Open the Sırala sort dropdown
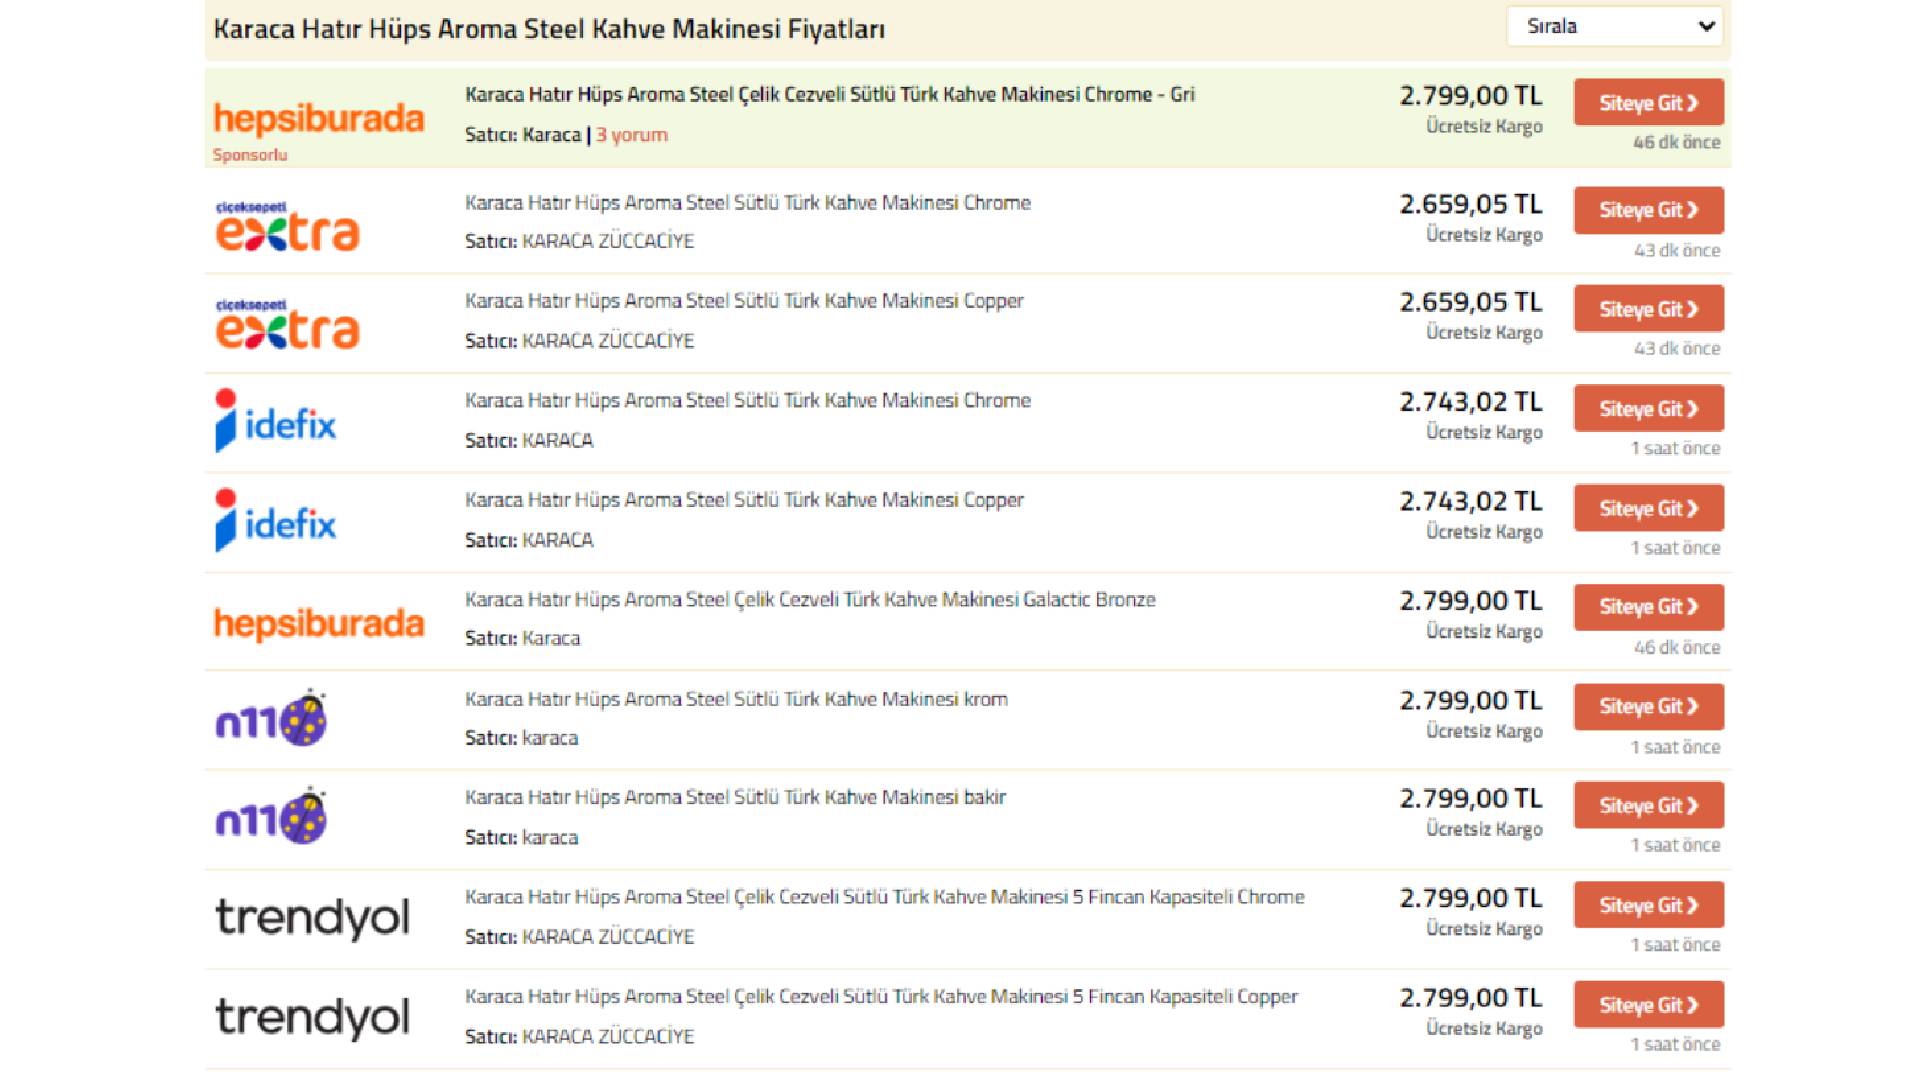This screenshot has height=1080, width=1920. [x=1616, y=27]
